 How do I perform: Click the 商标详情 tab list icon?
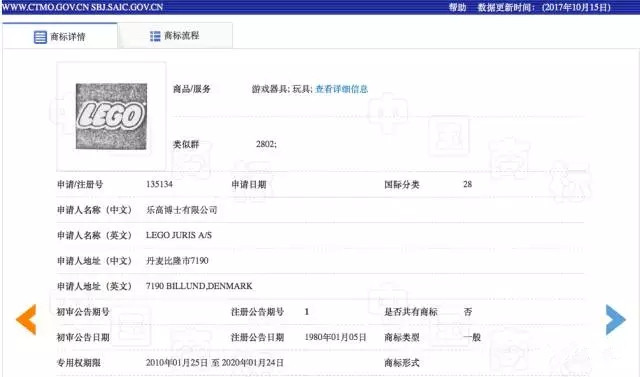coord(40,37)
